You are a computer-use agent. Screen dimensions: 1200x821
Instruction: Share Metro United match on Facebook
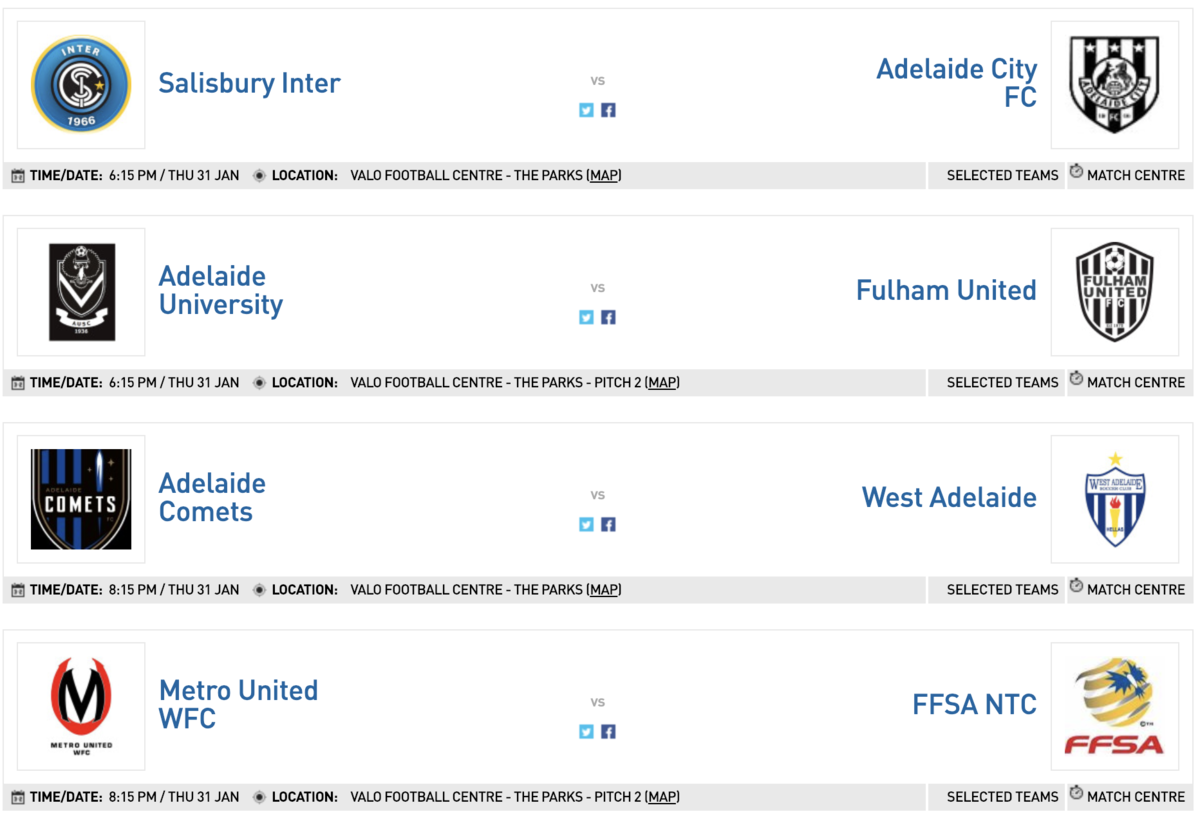click(608, 731)
